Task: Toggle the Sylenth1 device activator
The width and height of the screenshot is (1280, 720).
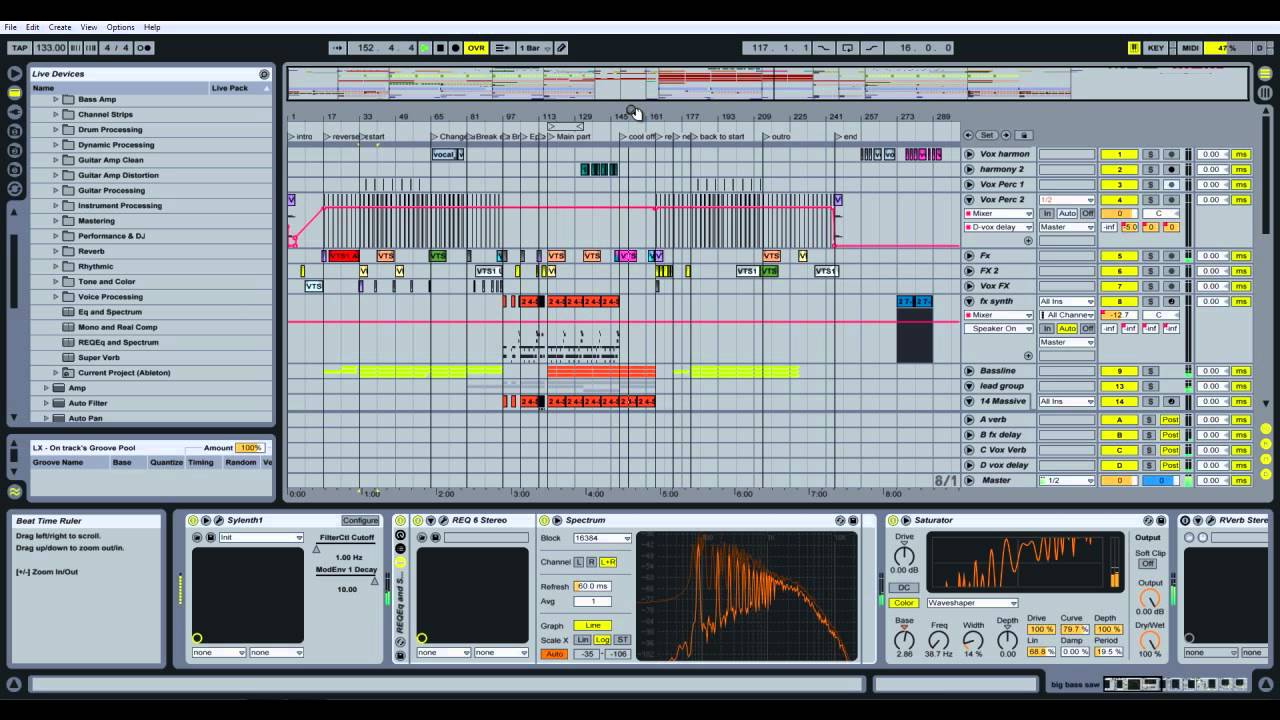Action: point(193,520)
